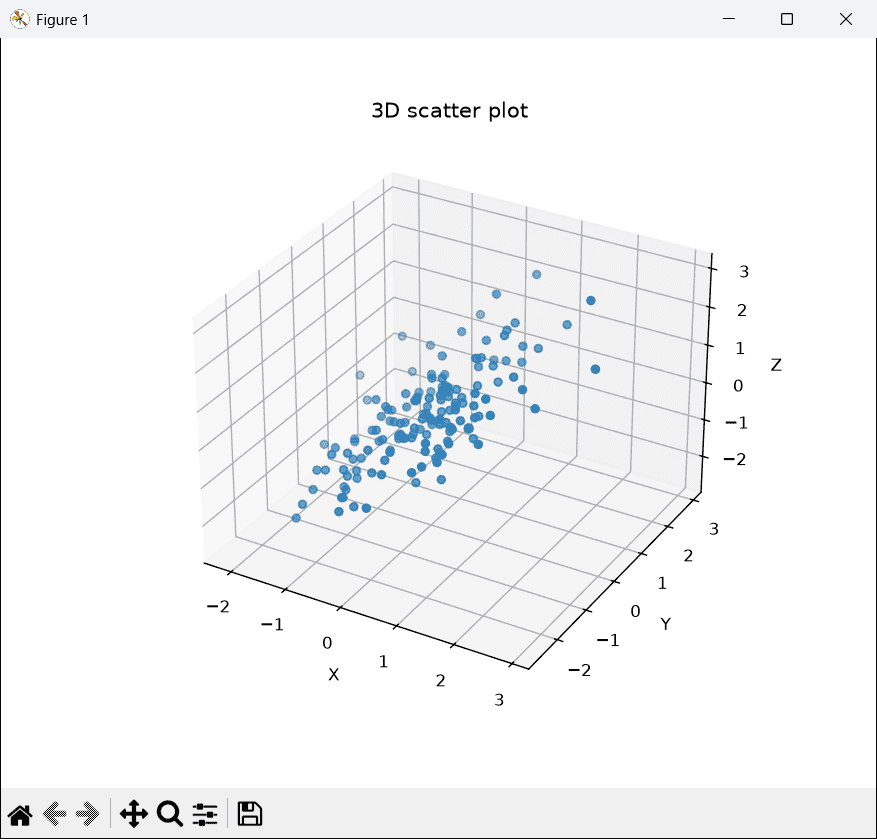
Task: Click the matplotlib window icon
Action: pyautogui.click(x=20, y=19)
